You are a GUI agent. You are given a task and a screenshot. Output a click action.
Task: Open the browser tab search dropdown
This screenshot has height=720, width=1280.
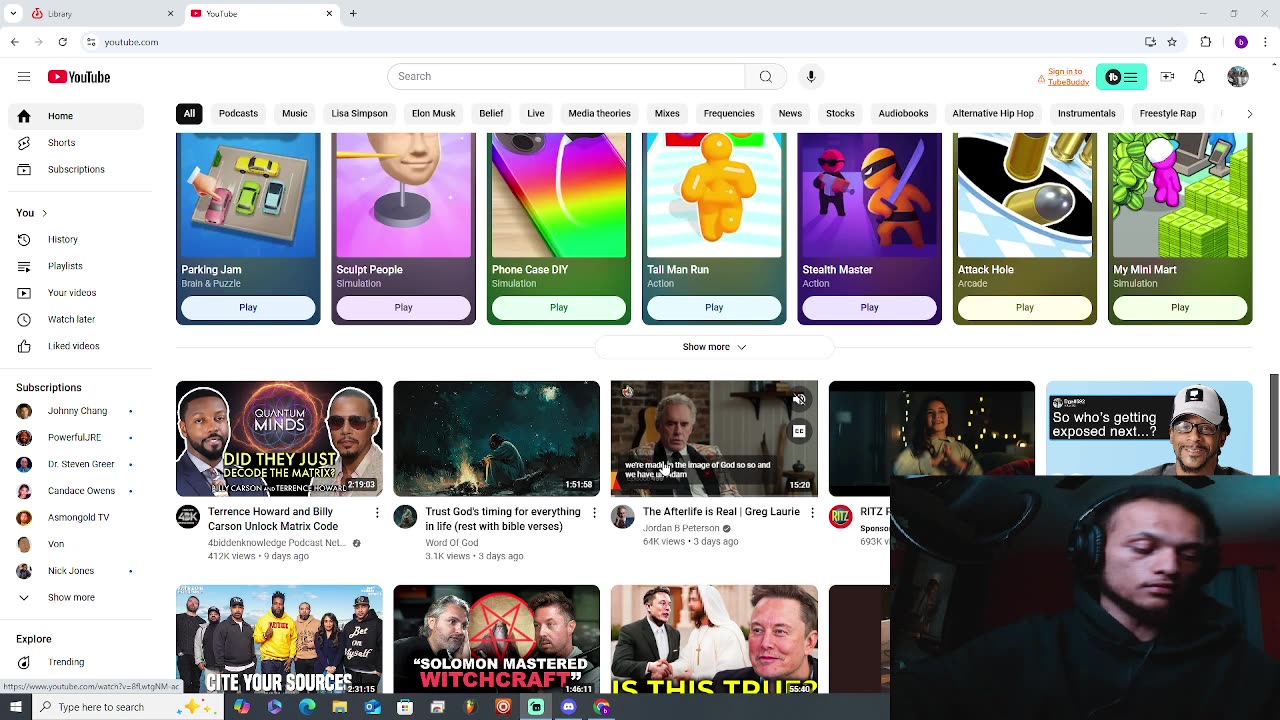(x=14, y=13)
